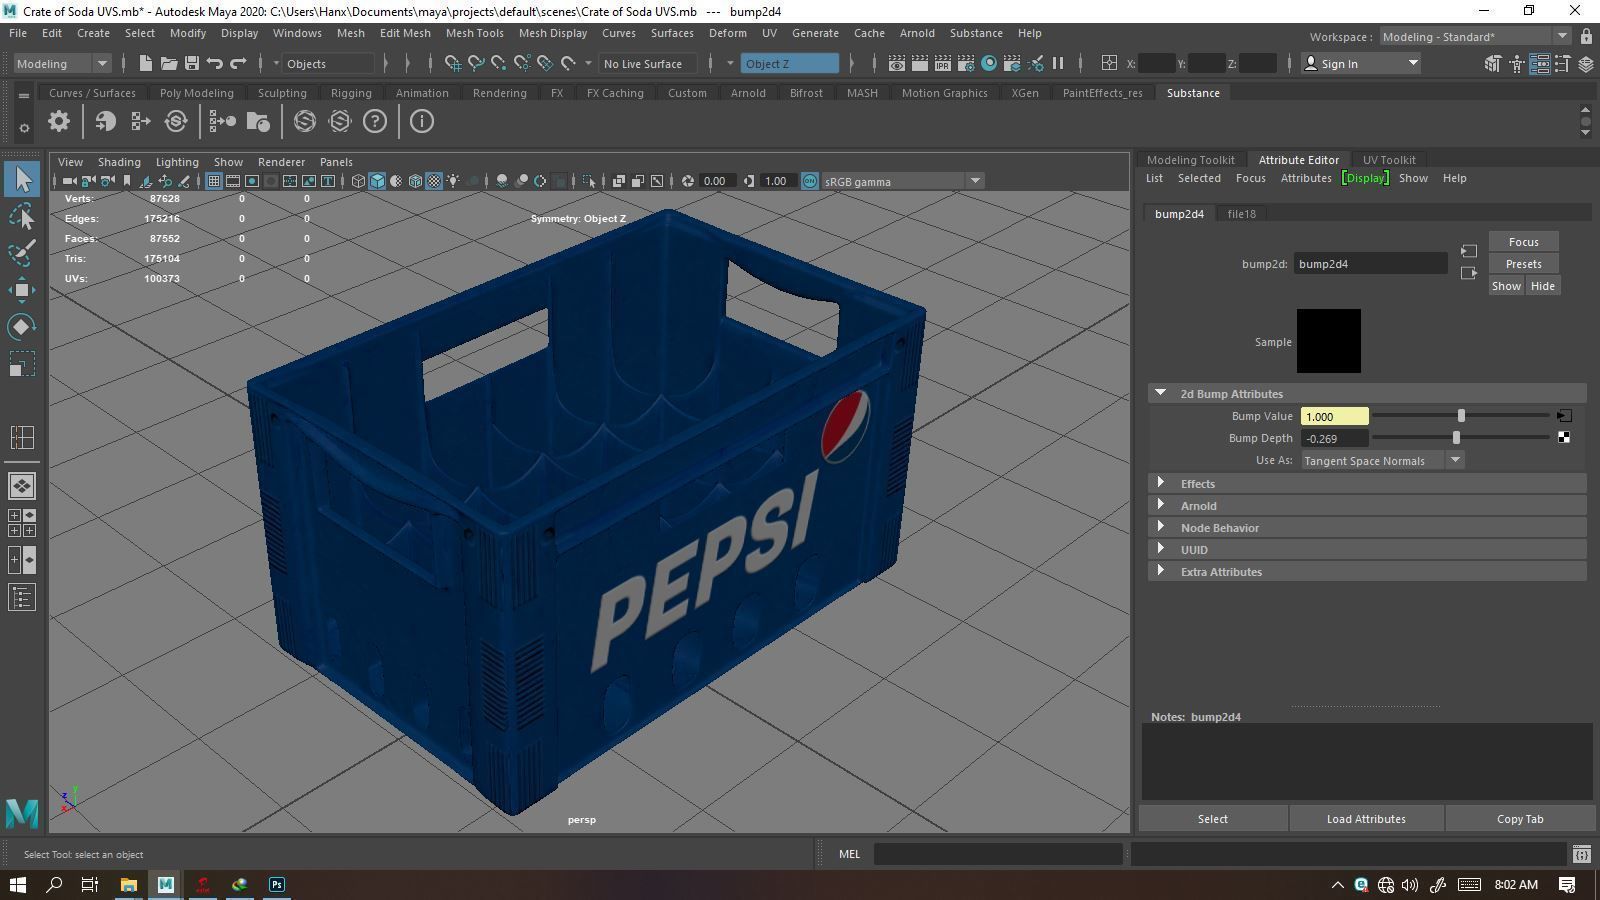Open the Modeling menu set dropdown
Viewport: 1600px width, 900px height.
63,63
